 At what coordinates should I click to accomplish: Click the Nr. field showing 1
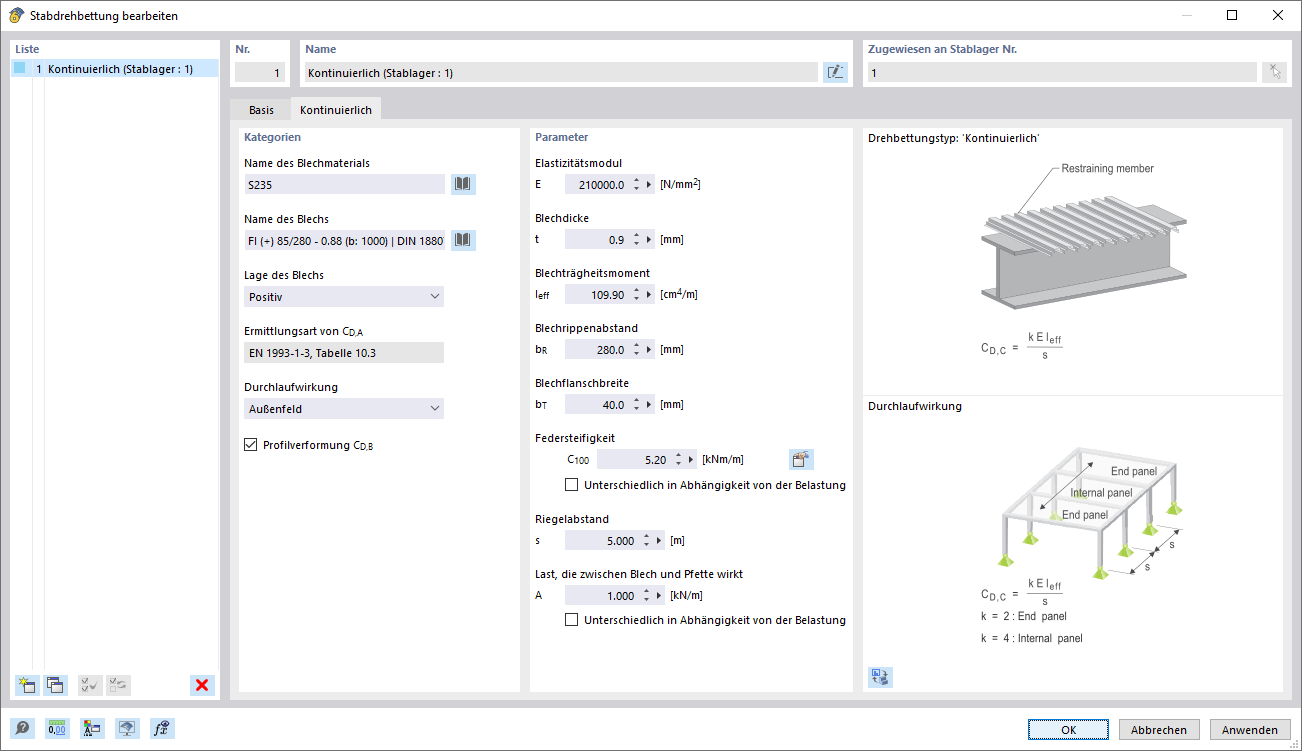pyautogui.click(x=260, y=72)
